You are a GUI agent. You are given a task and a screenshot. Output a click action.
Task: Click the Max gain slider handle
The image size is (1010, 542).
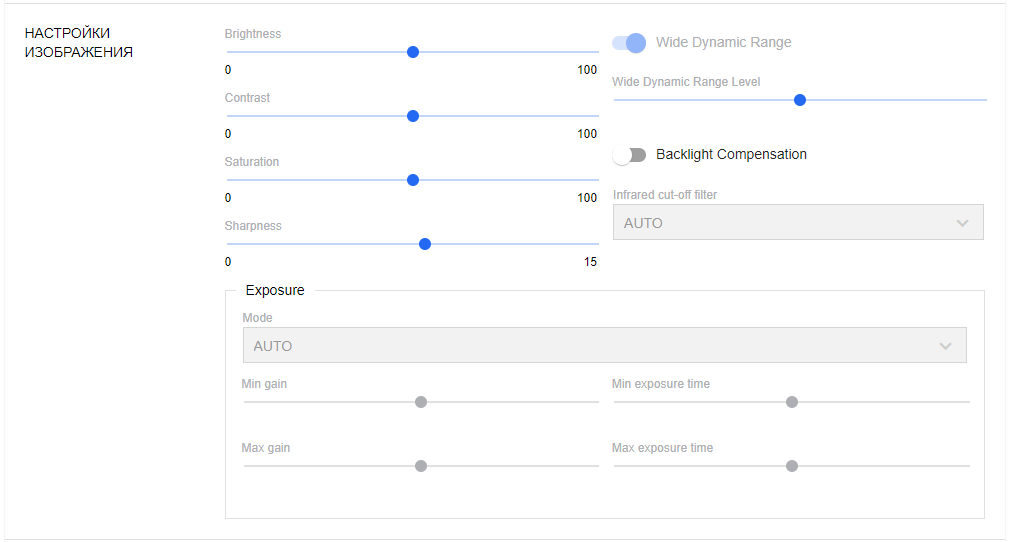(x=421, y=466)
